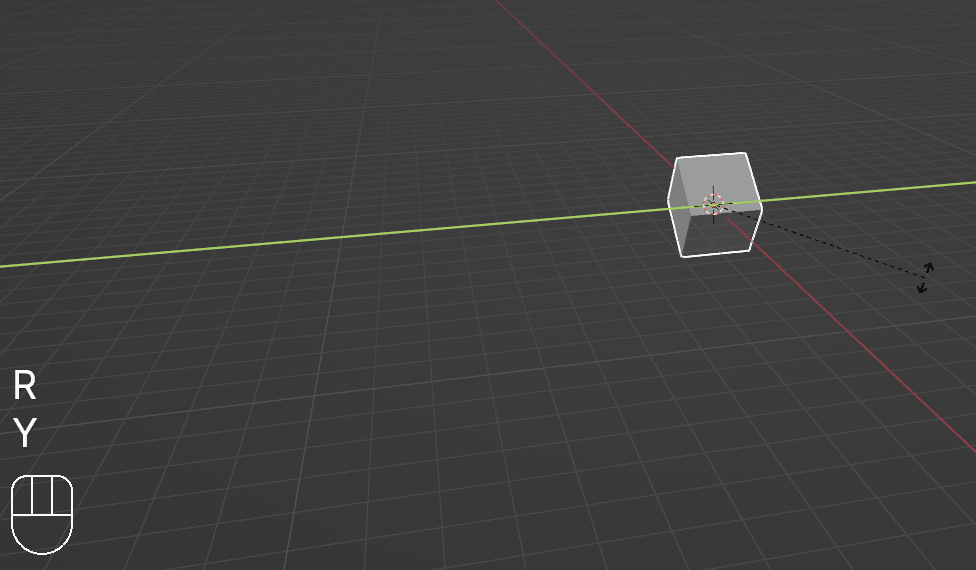Click the "Y" screencast key indicator
The height and width of the screenshot is (570, 976).
pyautogui.click(x=25, y=433)
